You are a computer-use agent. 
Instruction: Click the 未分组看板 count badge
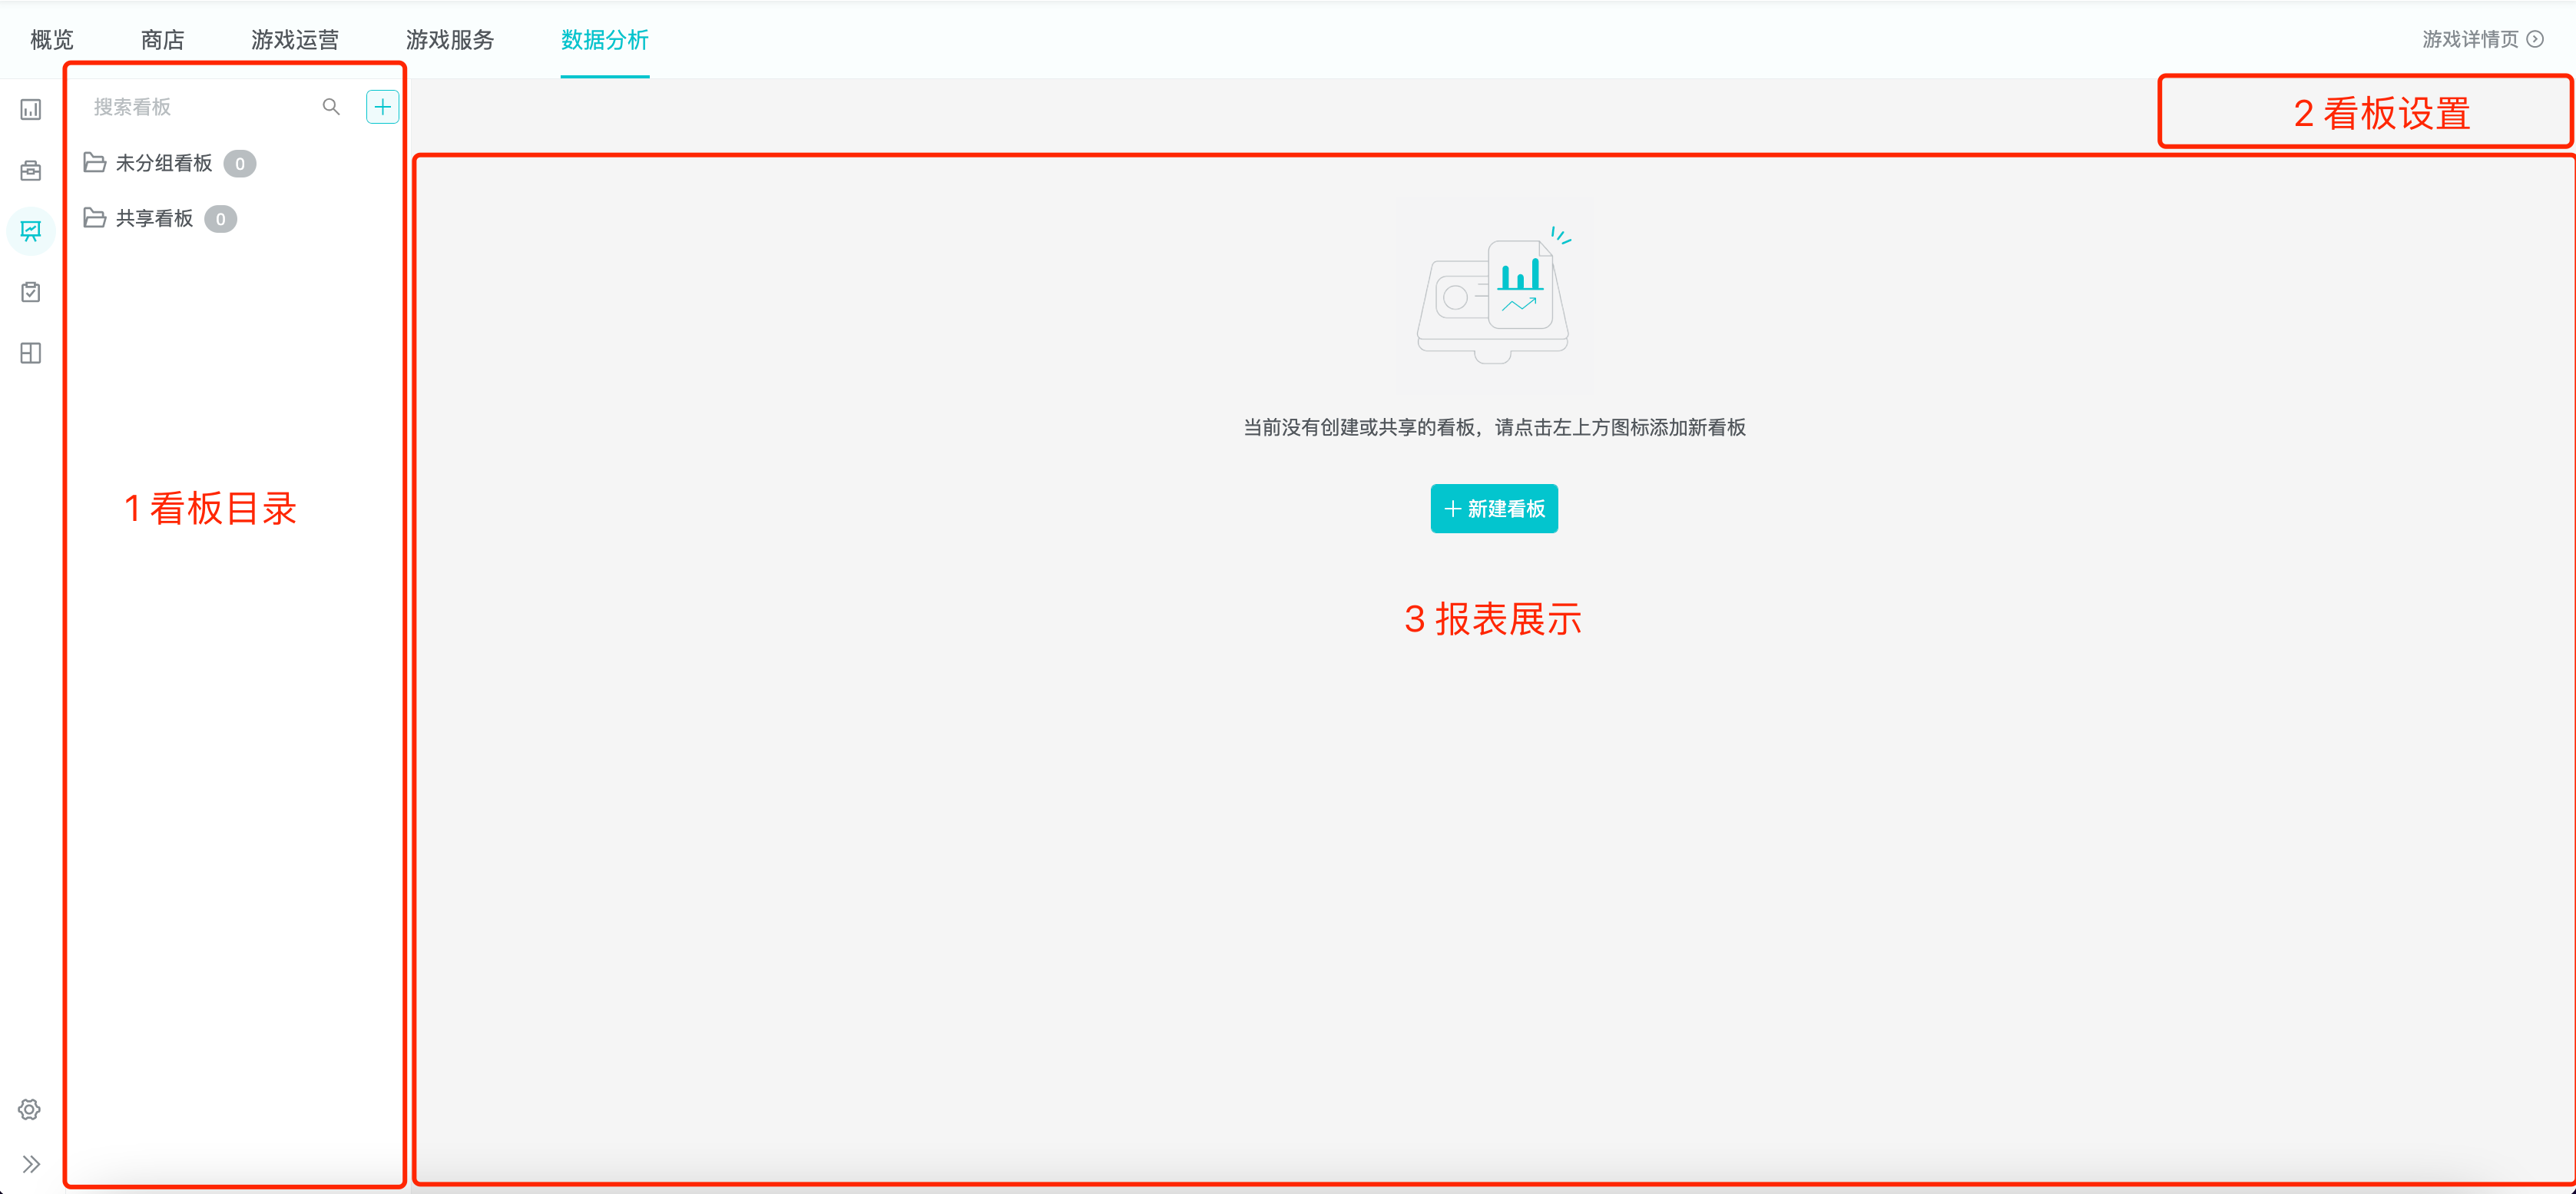click(240, 164)
